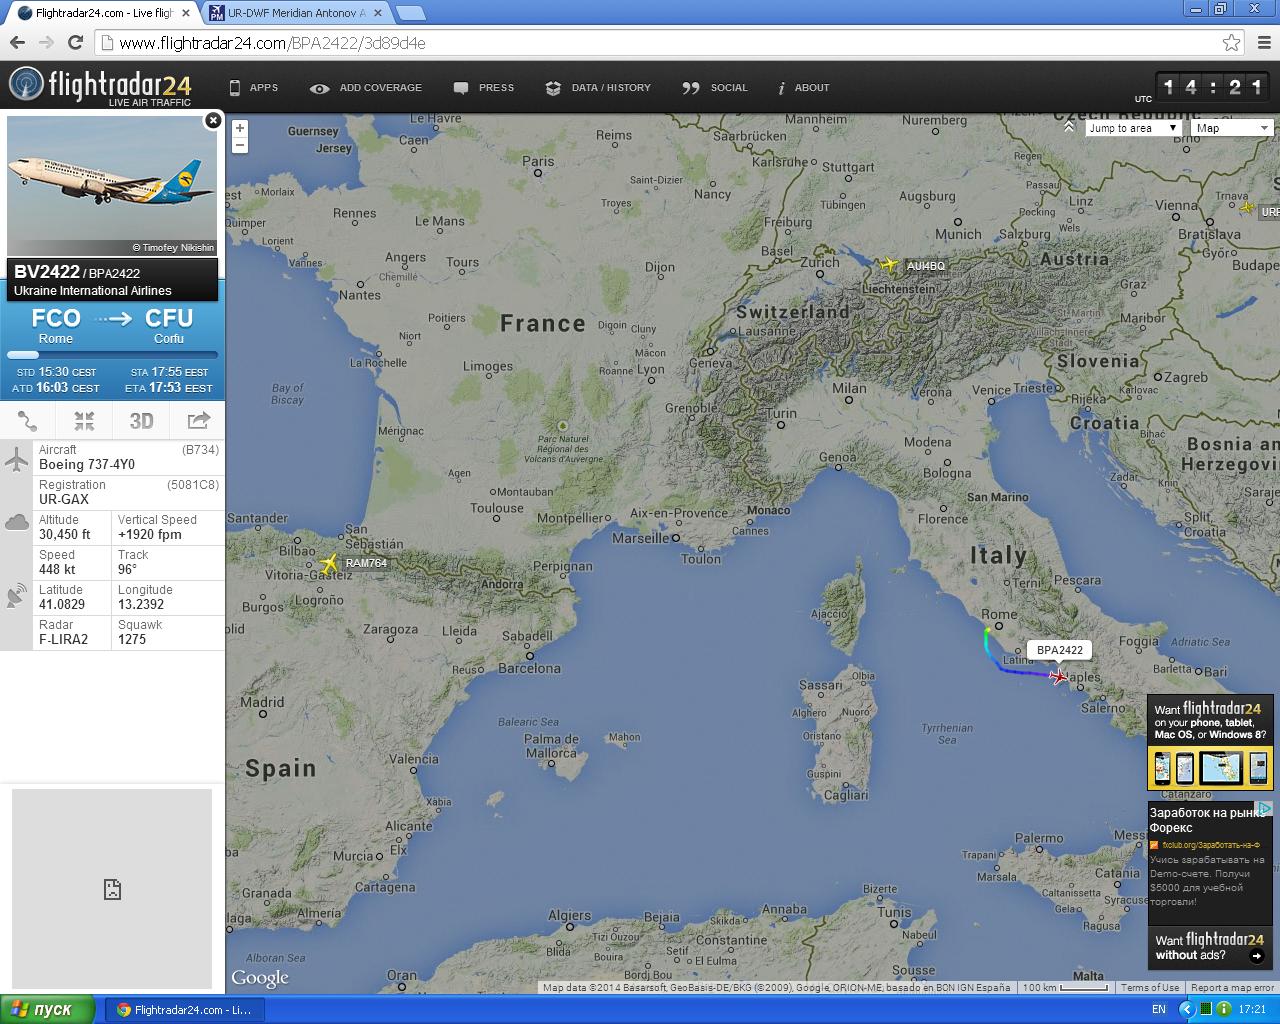Screen dimensions: 1280x1024
Task: Click the Rome city marker on map
Action: (x=997, y=626)
